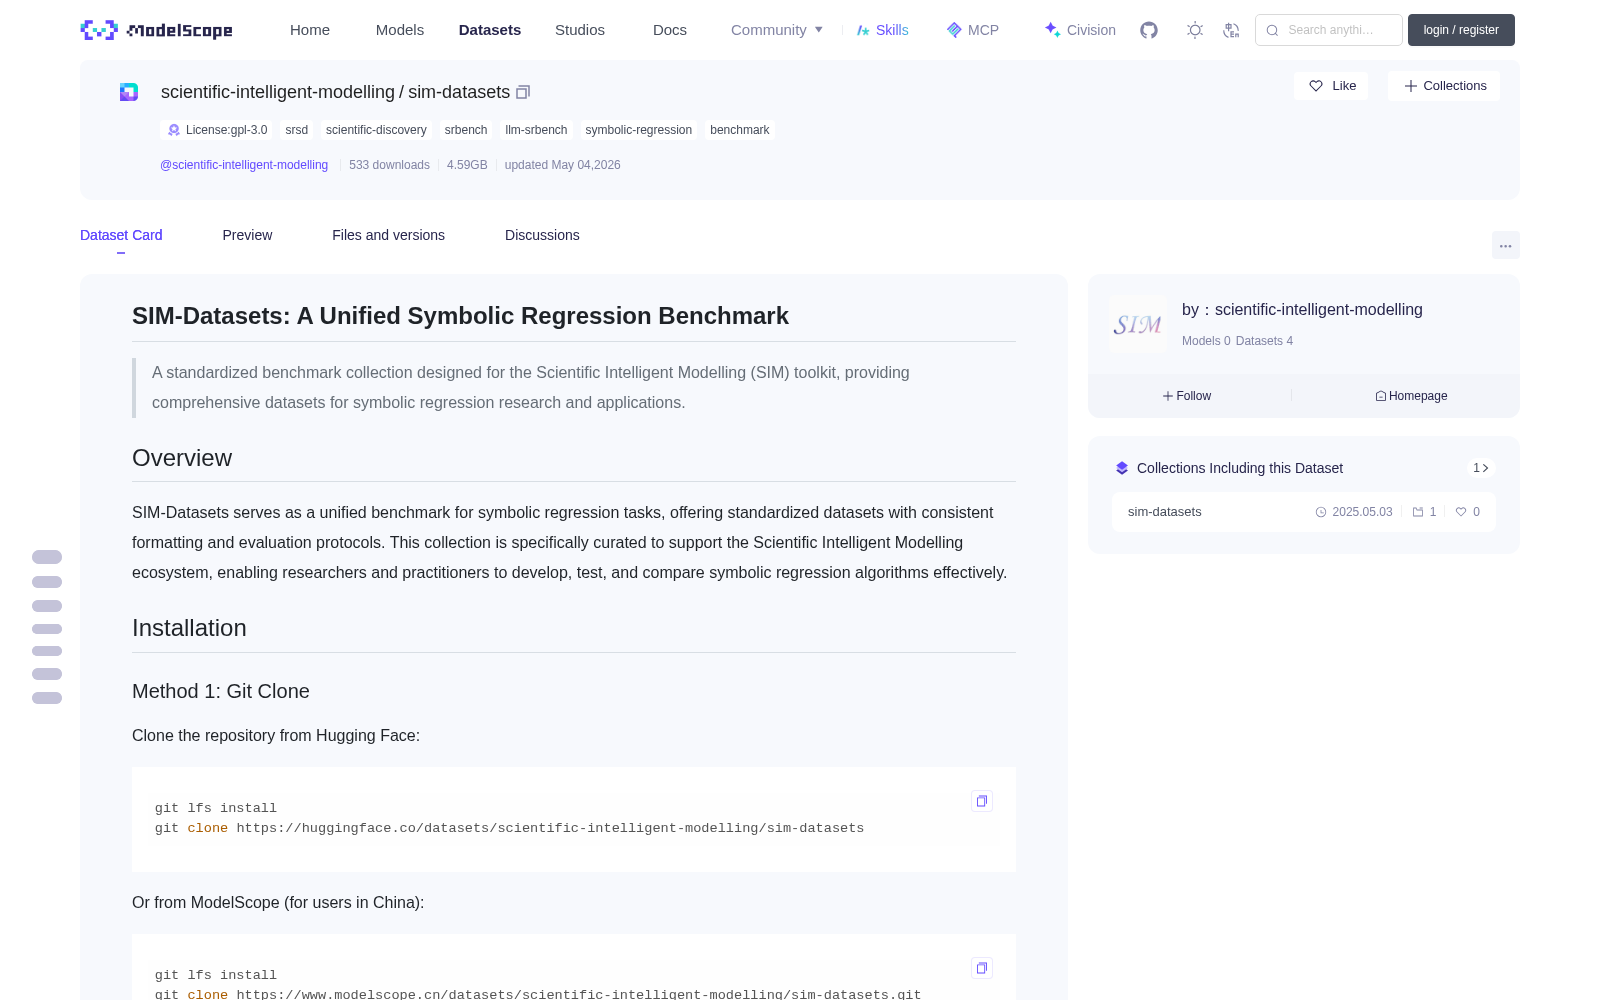Screen dimensions: 1600x1000
Task: Click the "updated May 04,2026" text
Action: tap(562, 165)
